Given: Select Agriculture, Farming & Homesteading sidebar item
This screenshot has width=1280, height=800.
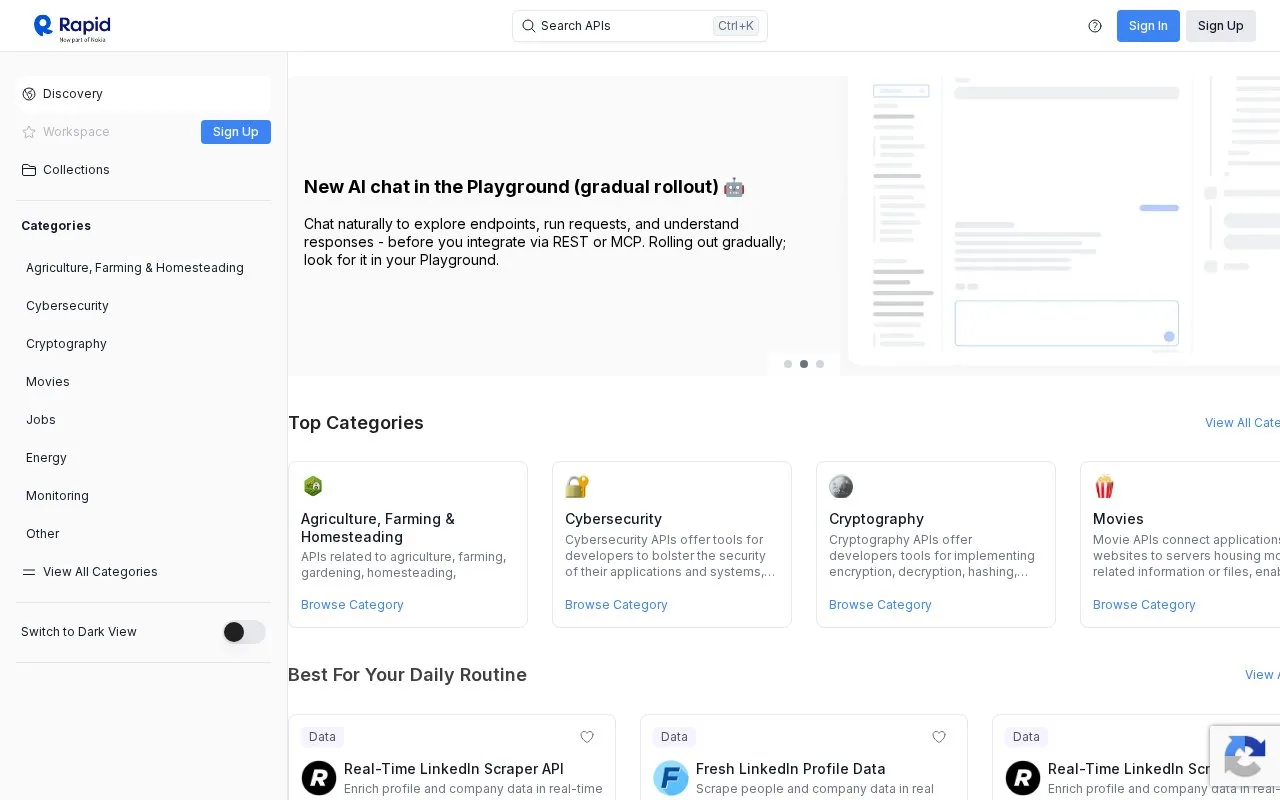Looking at the screenshot, I should (x=135, y=268).
